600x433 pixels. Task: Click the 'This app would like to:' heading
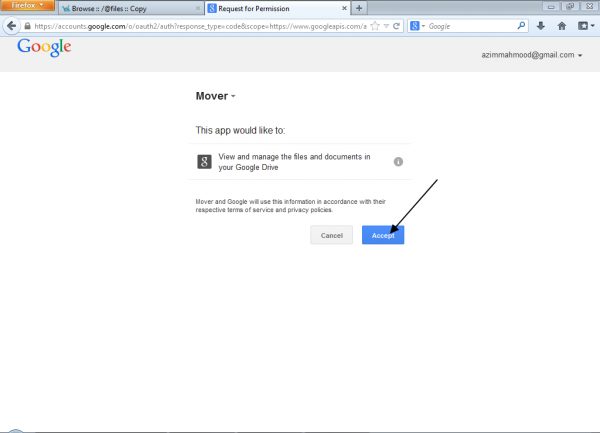point(240,130)
